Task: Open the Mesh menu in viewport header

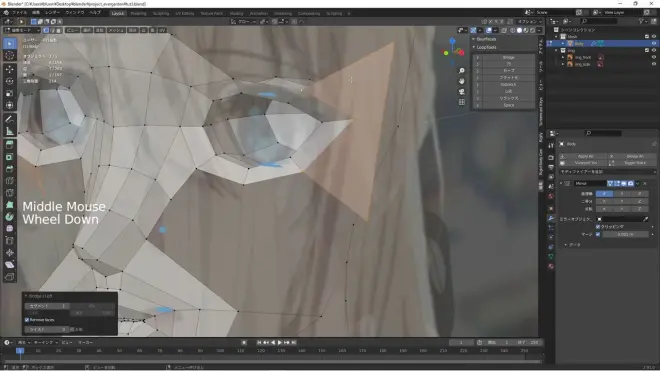Action: 116,30
